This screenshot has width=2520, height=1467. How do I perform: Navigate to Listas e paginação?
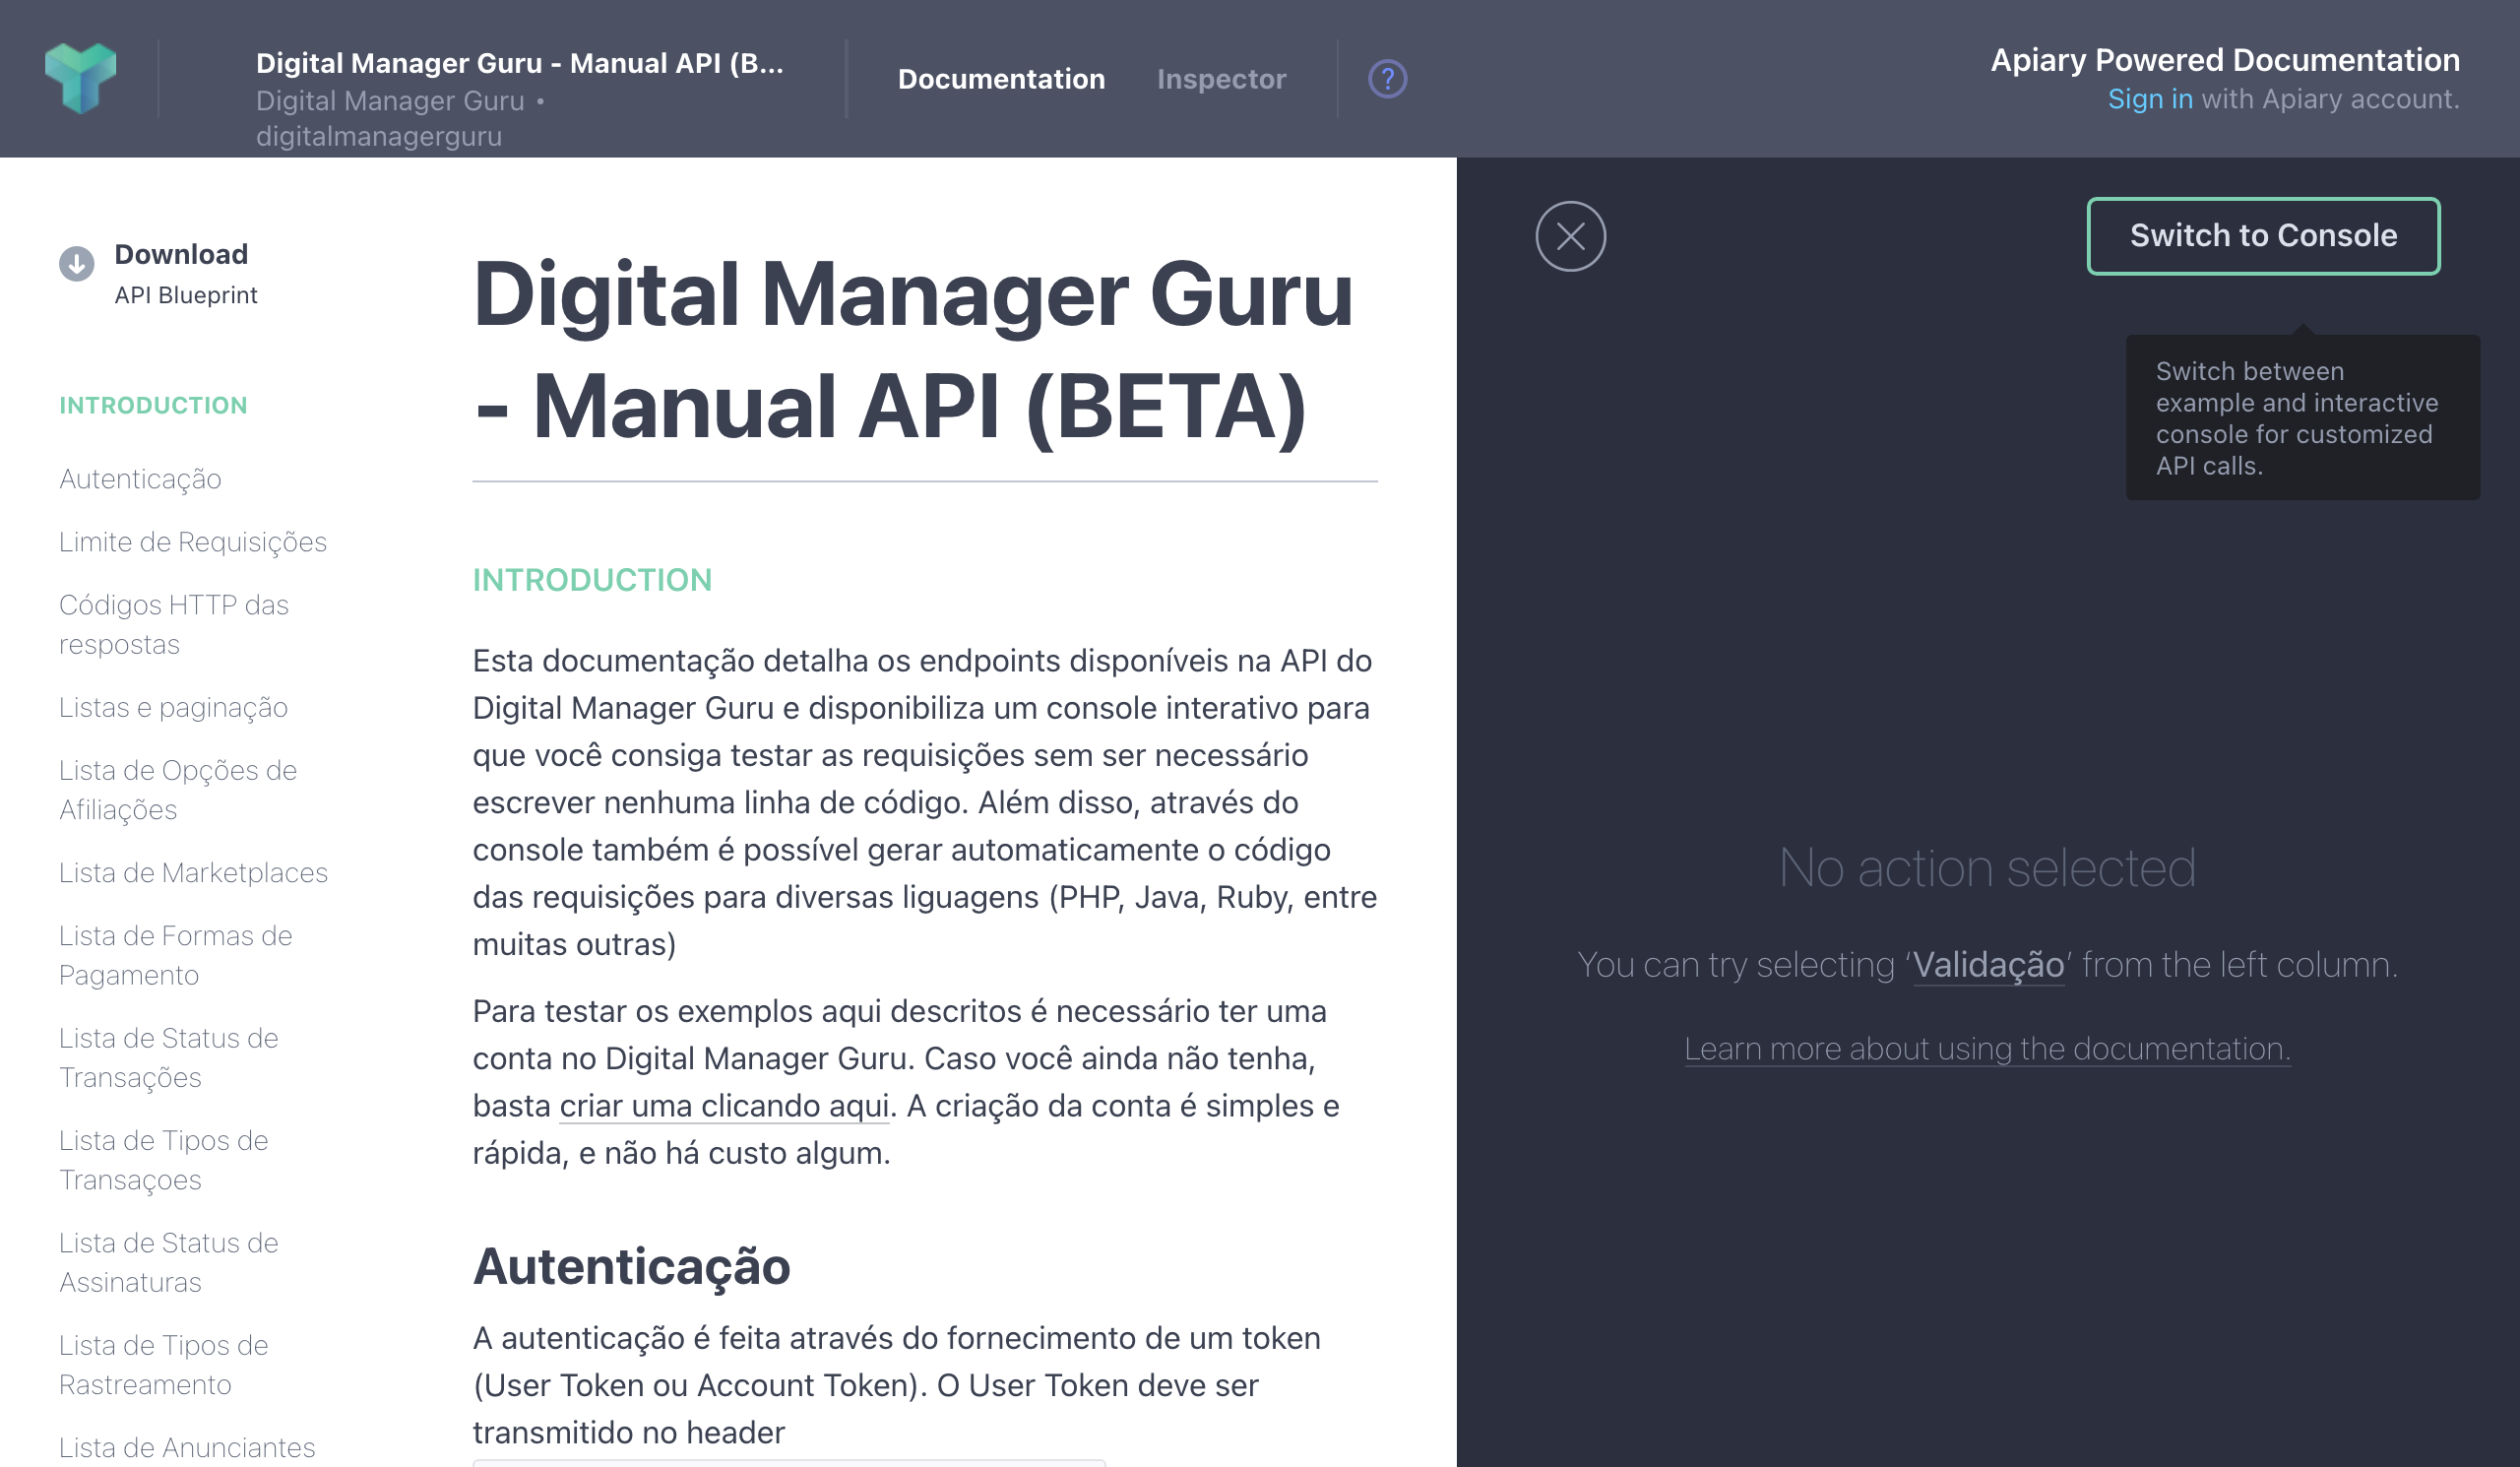173,708
